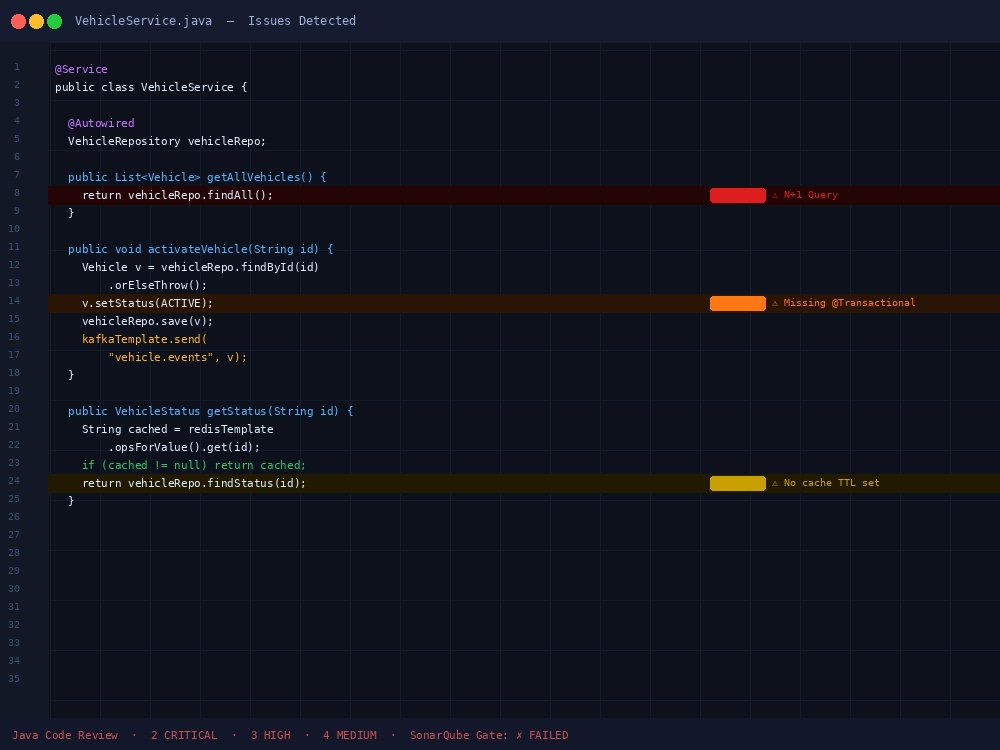
Task: Click 'String cached = redisTemplate' line
Action: [x=177, y=429]
